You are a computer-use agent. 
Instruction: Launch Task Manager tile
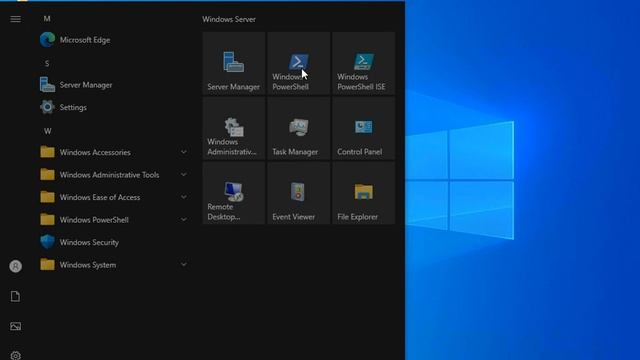299,128
